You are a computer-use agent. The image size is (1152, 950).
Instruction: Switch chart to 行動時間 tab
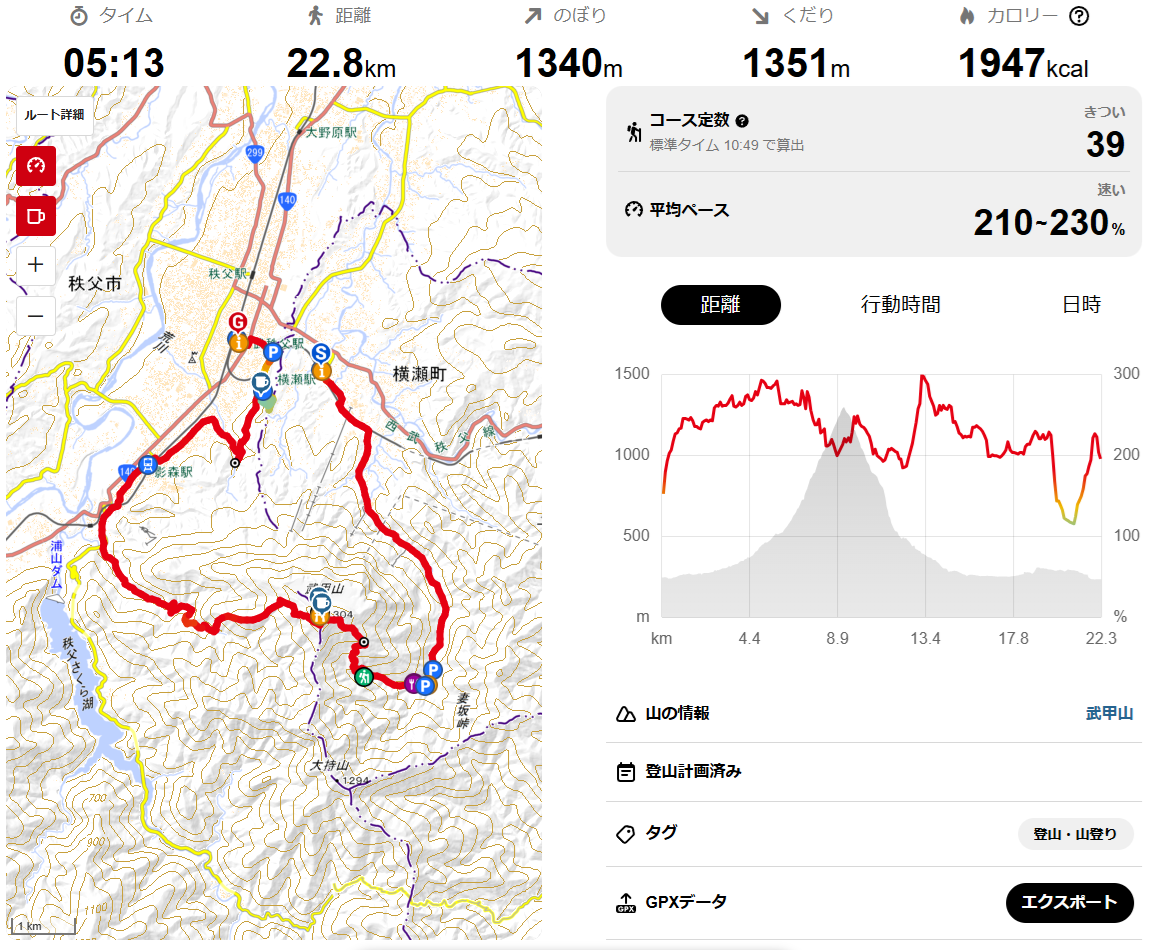pos(901,305)
